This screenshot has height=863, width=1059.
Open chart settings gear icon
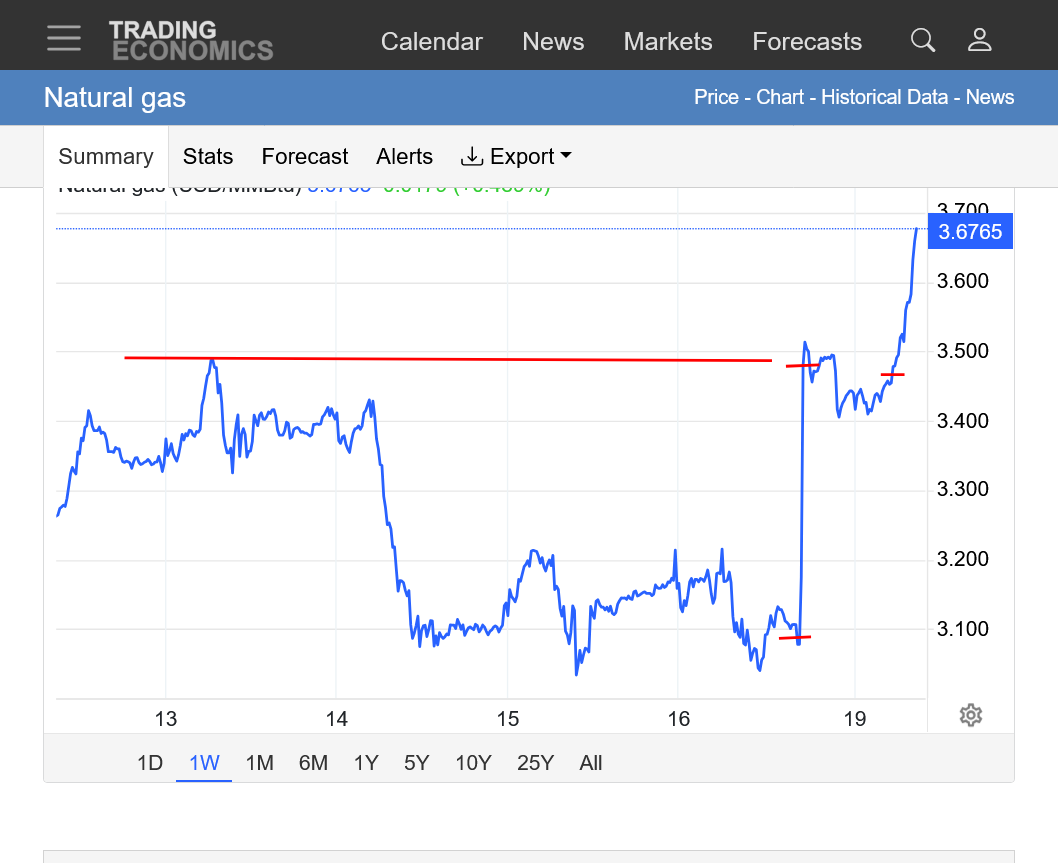point(969,715)
